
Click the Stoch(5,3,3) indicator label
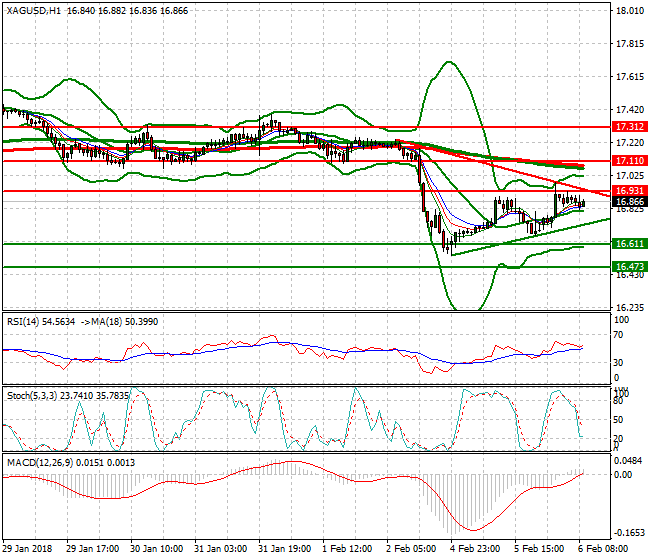tap(32, 395)
